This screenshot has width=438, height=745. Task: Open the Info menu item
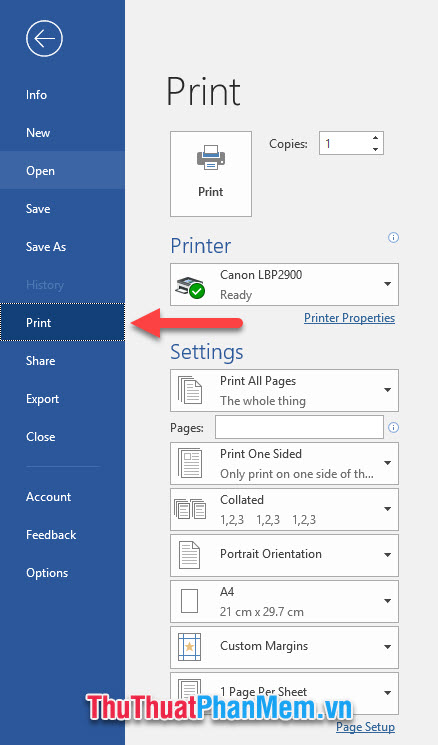click(62, 95)
